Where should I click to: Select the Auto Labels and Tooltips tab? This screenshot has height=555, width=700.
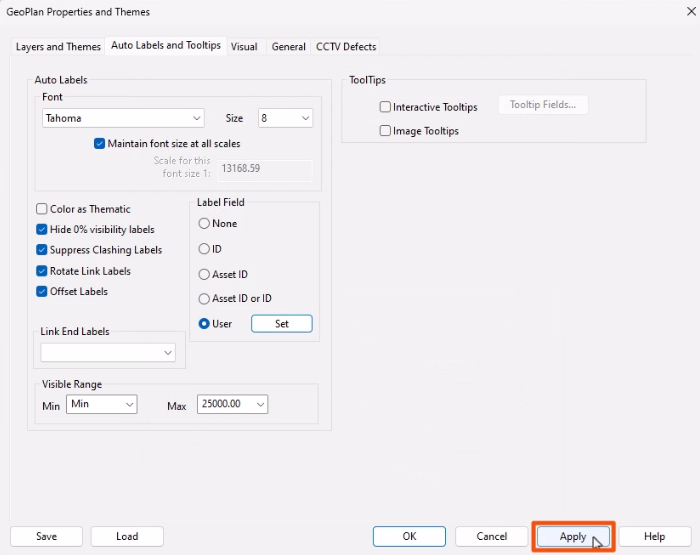pos(166,46)
